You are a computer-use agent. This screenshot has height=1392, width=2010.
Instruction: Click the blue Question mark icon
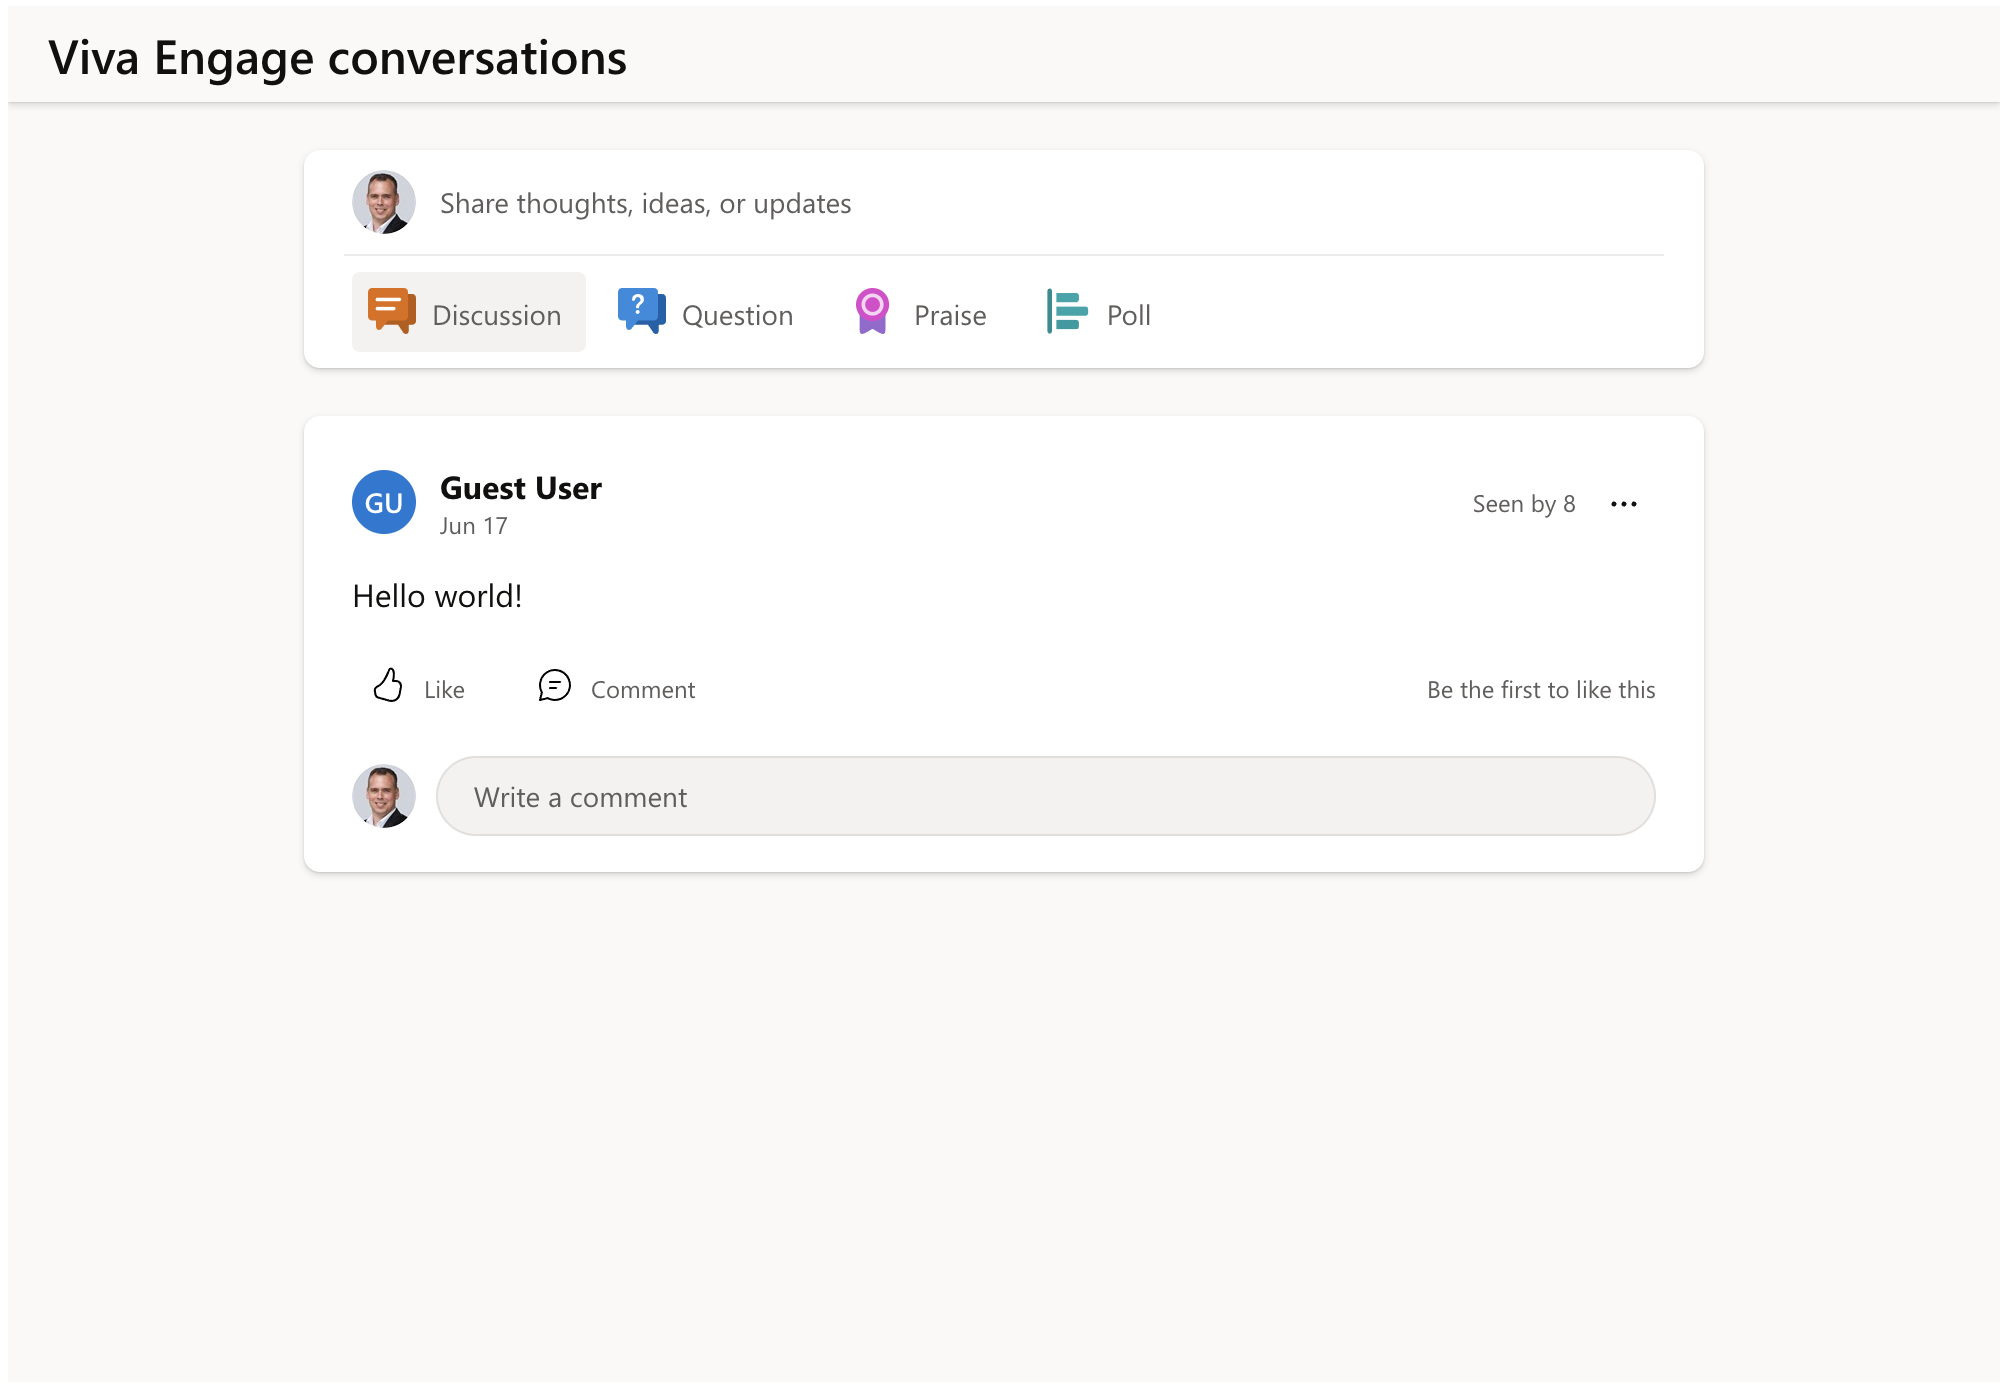pos(641,311)
